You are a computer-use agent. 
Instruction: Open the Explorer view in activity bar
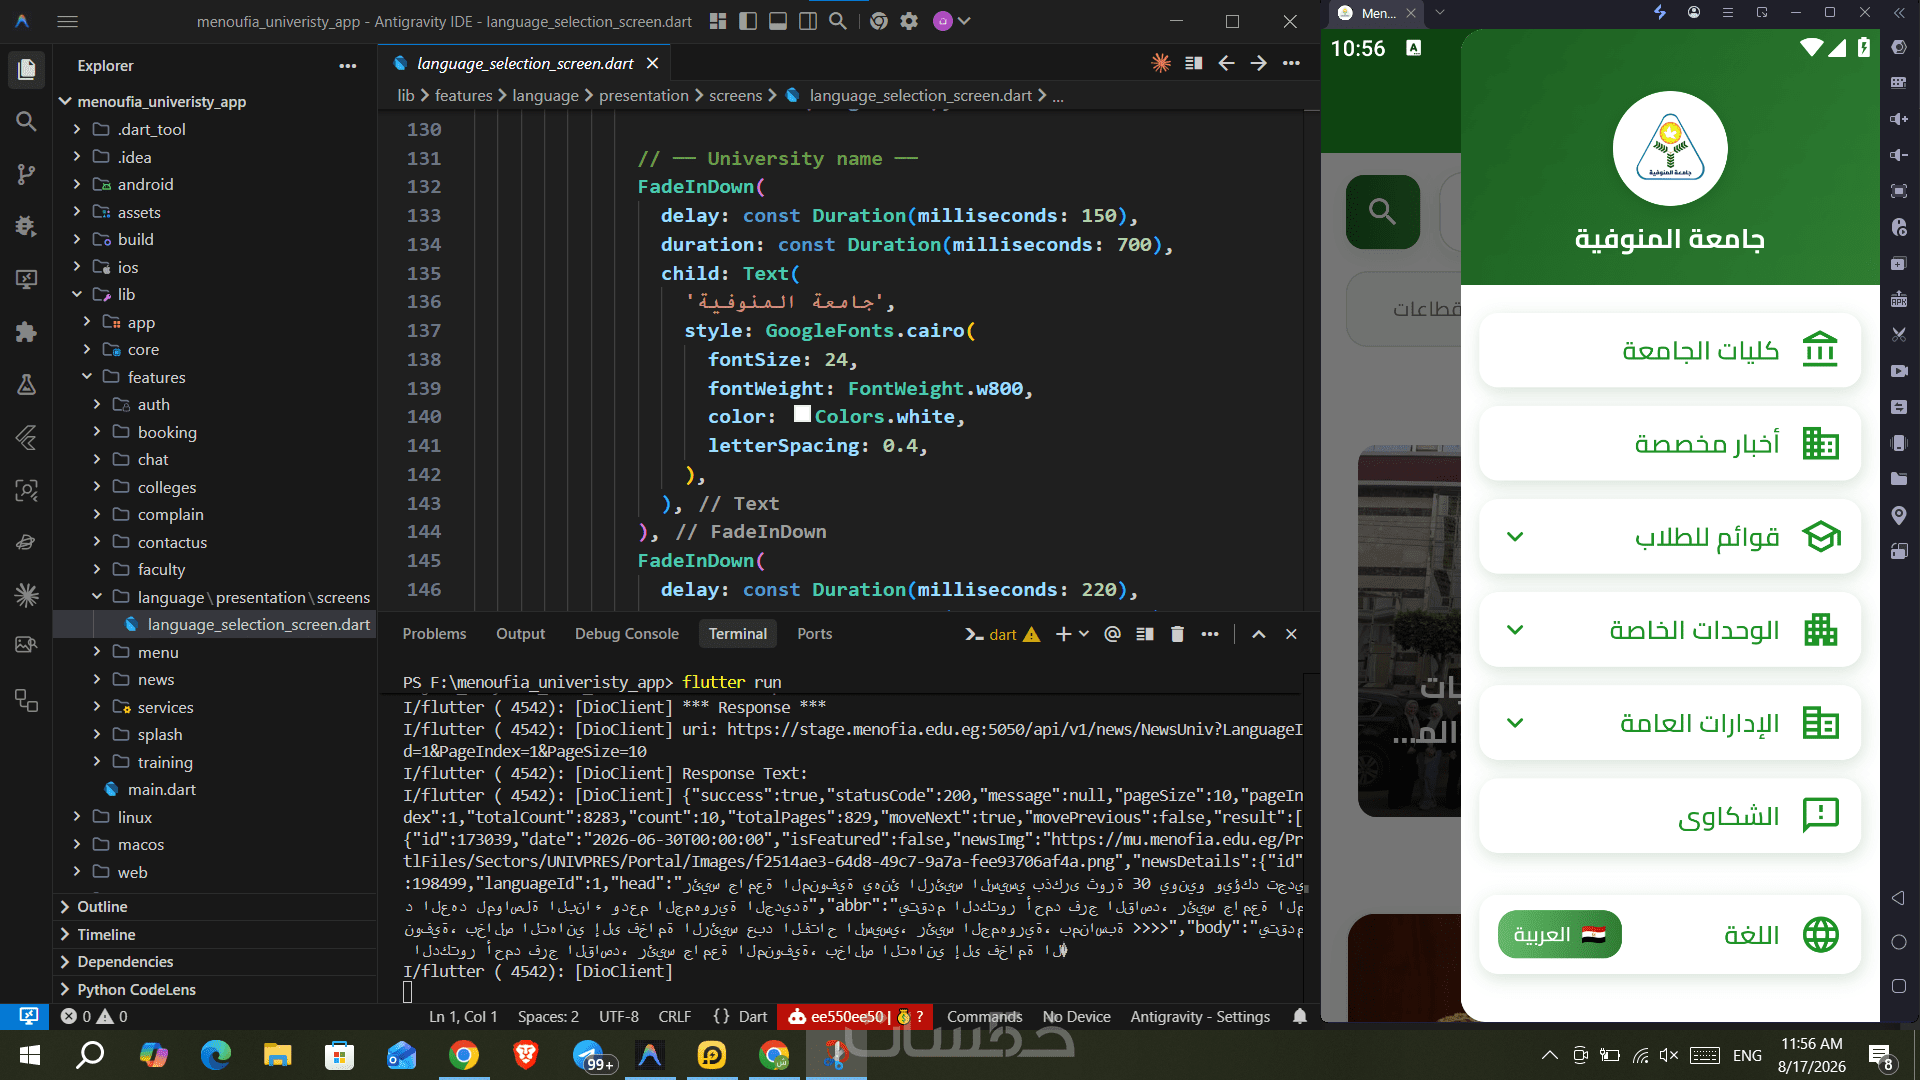click(26, 68)
